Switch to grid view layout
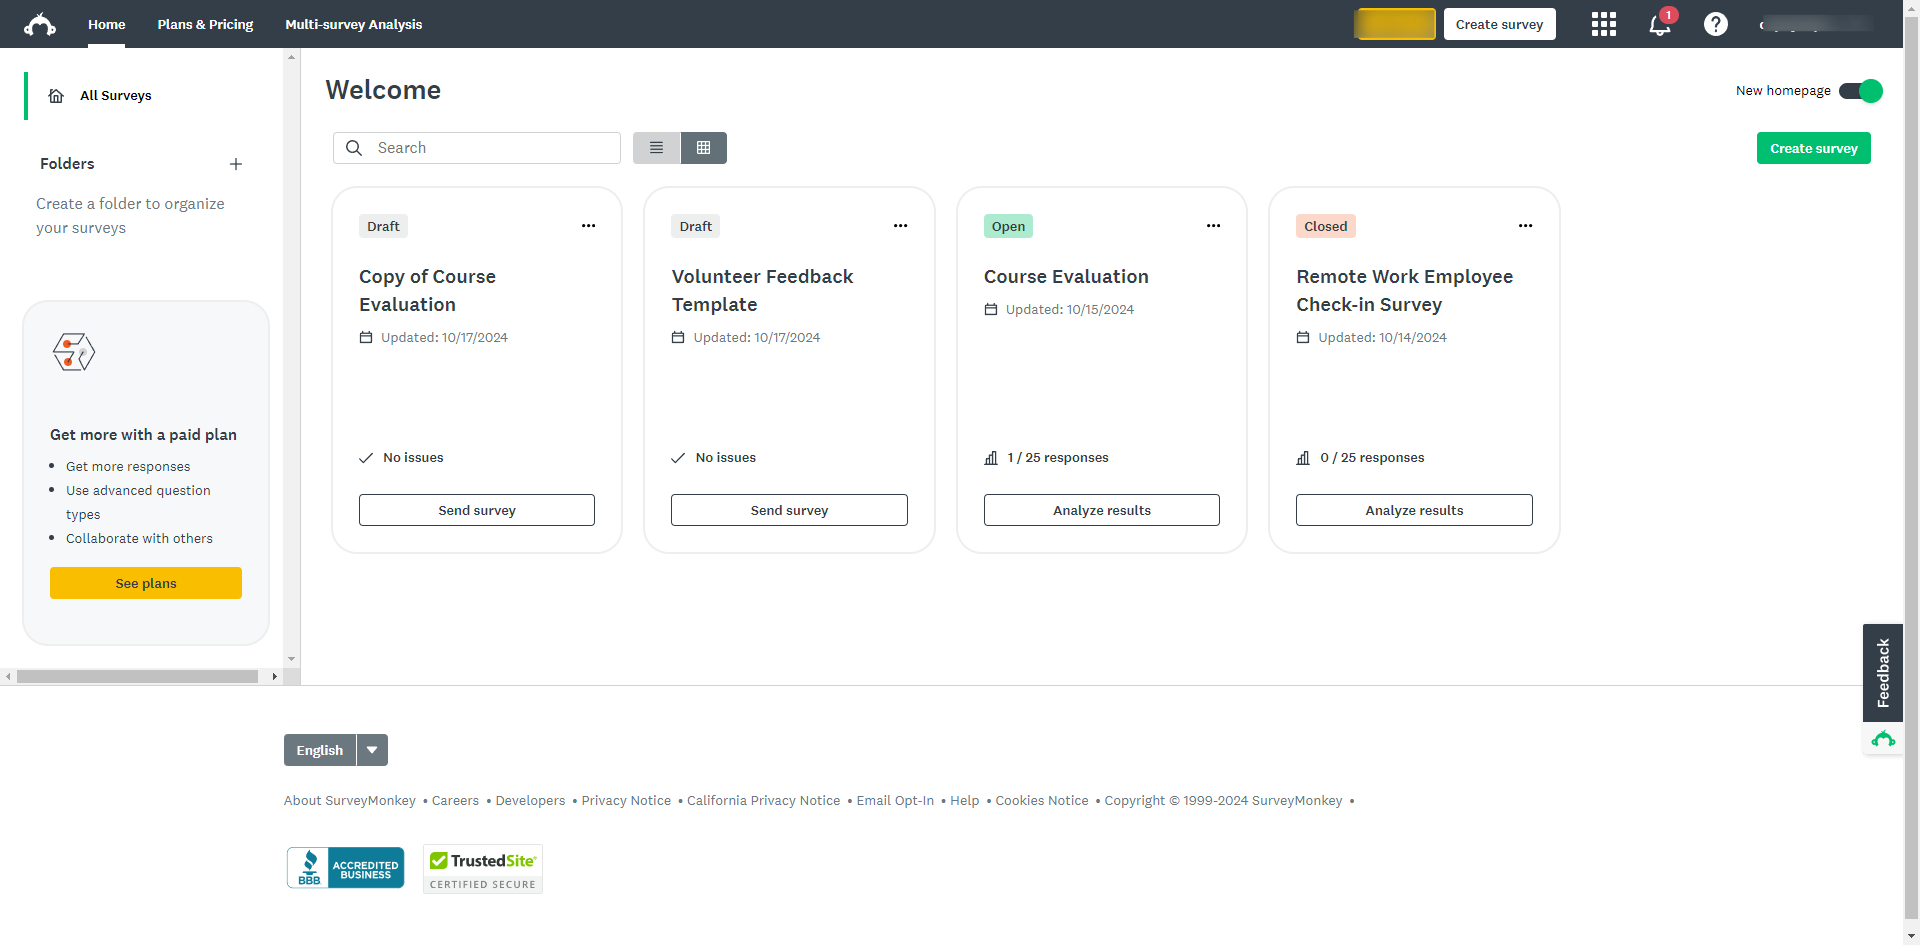The height and width of the screenshot is (945, 1920). coord(704,148)
